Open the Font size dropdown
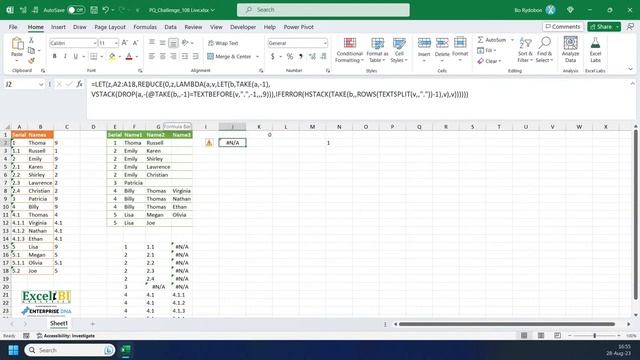This screenshot has height=360, width=640. pos(116,43)
